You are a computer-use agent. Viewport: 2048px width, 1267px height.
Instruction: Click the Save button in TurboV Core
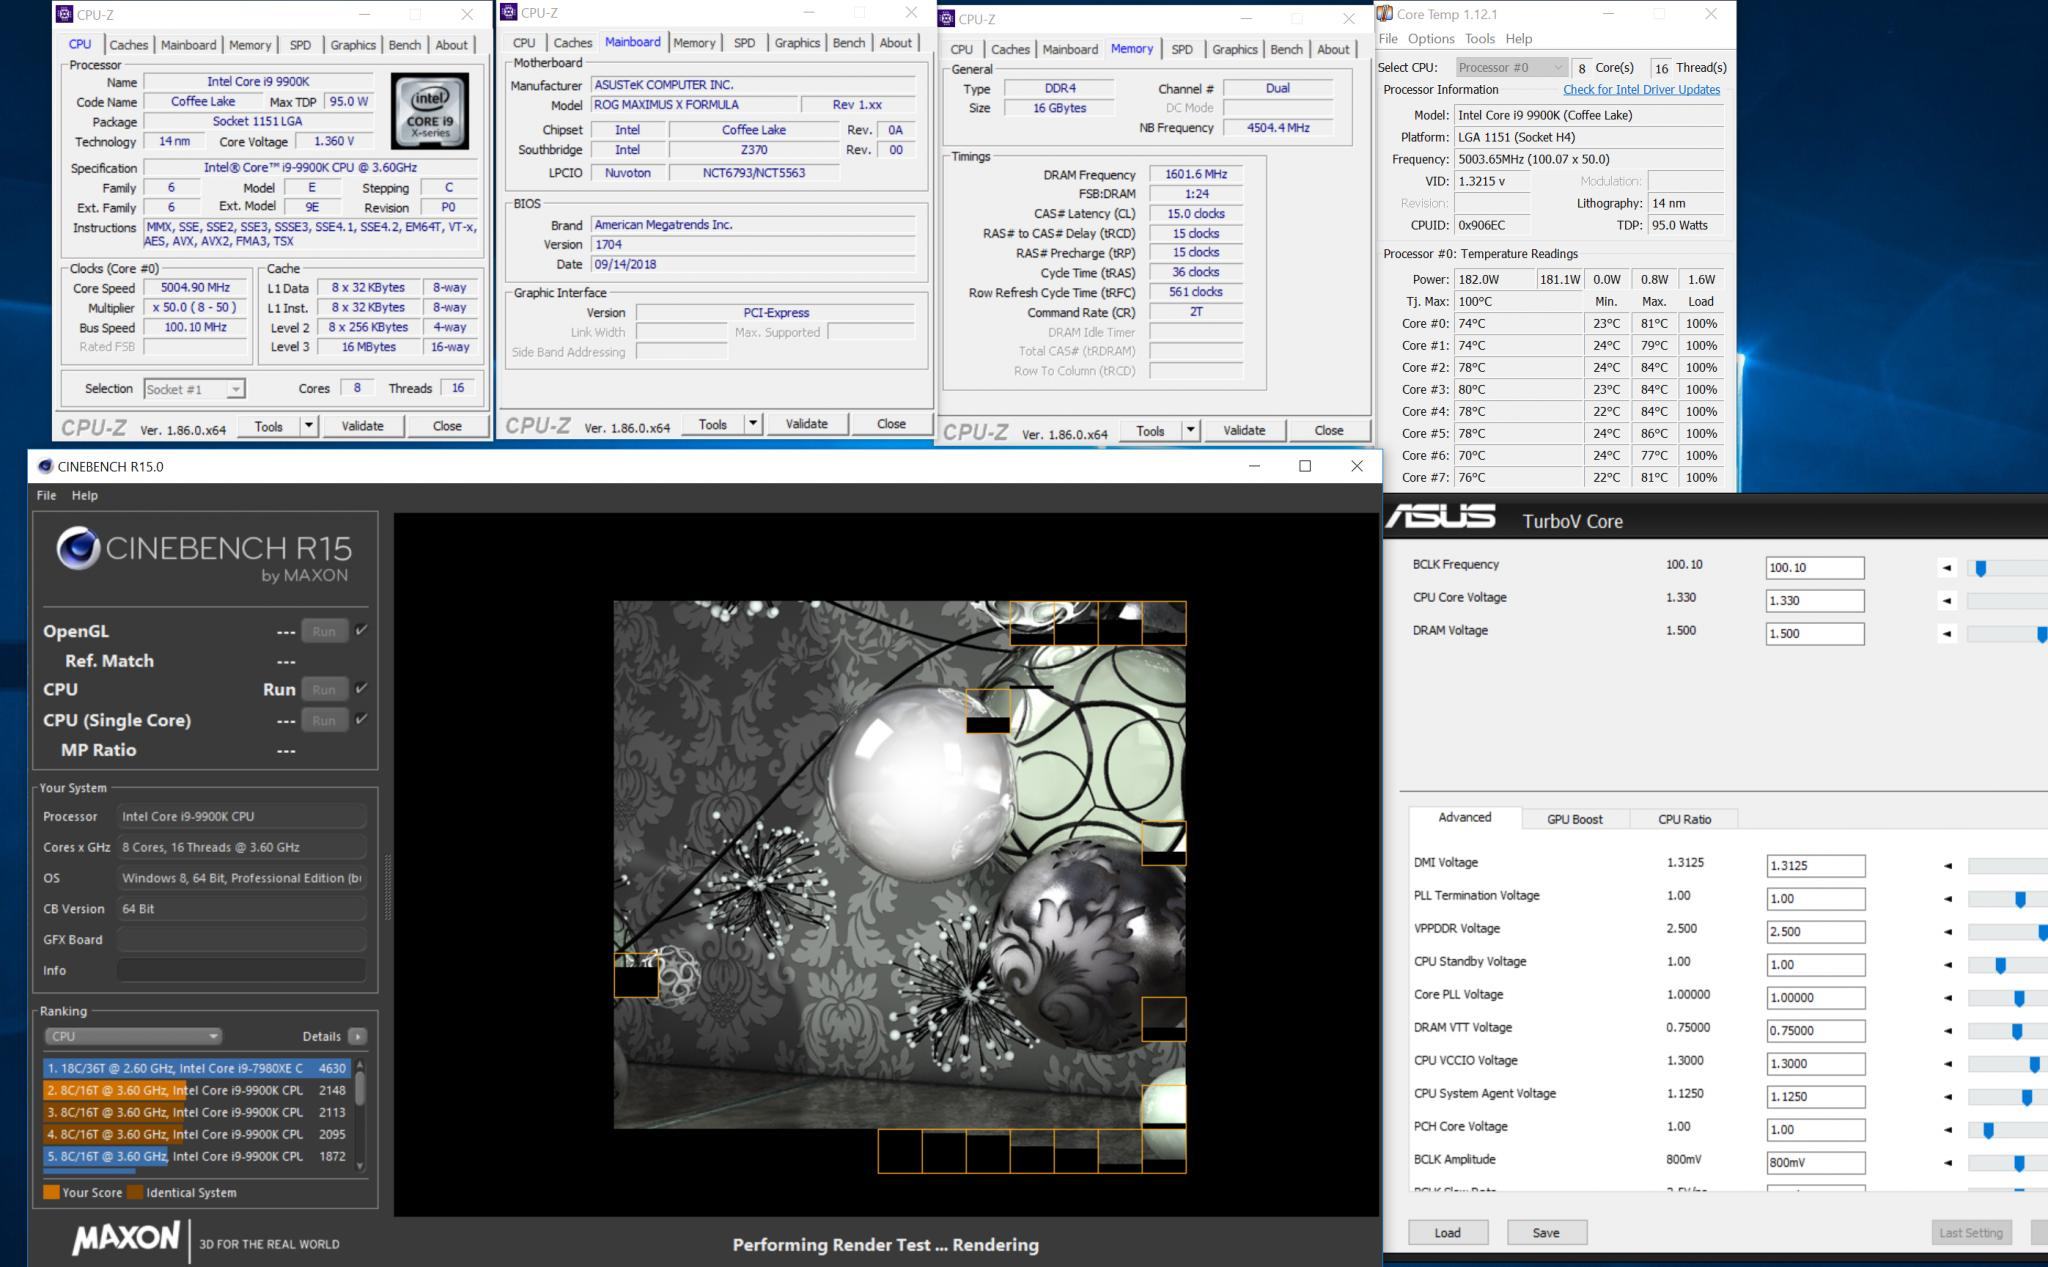[1546, 1233]
